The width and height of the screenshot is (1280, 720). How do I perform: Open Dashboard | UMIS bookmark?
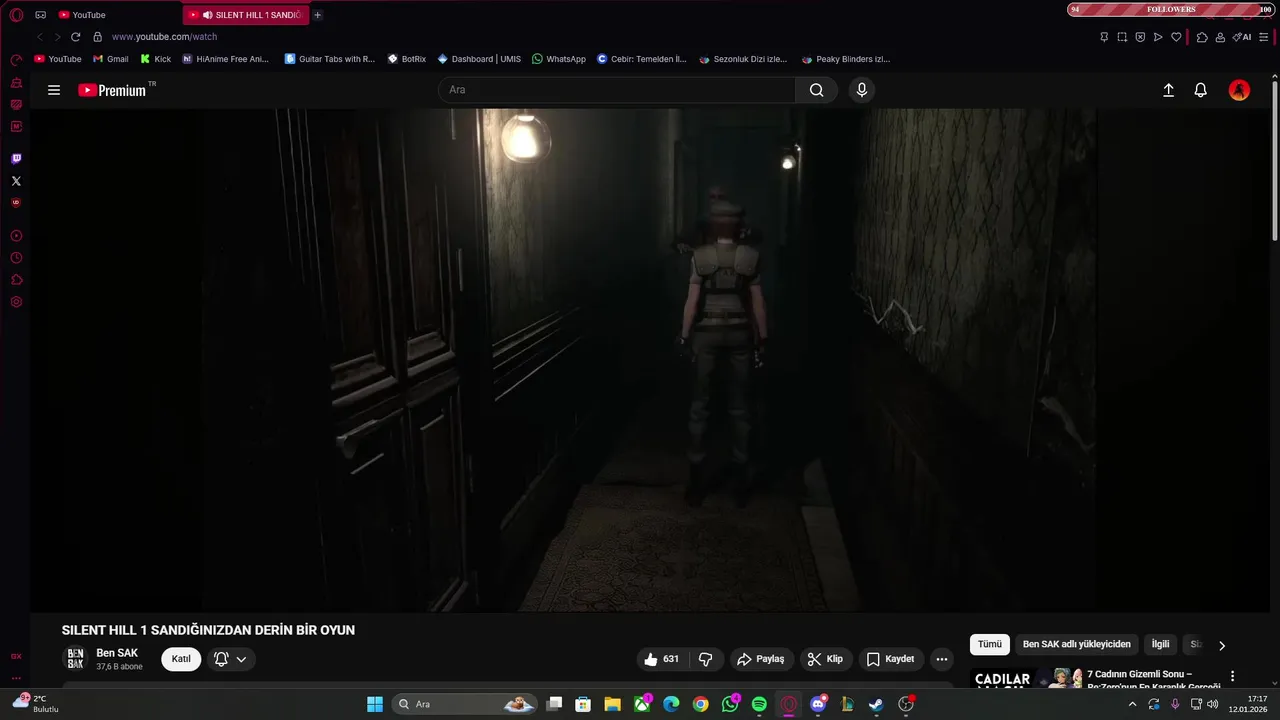click(479, 59)
